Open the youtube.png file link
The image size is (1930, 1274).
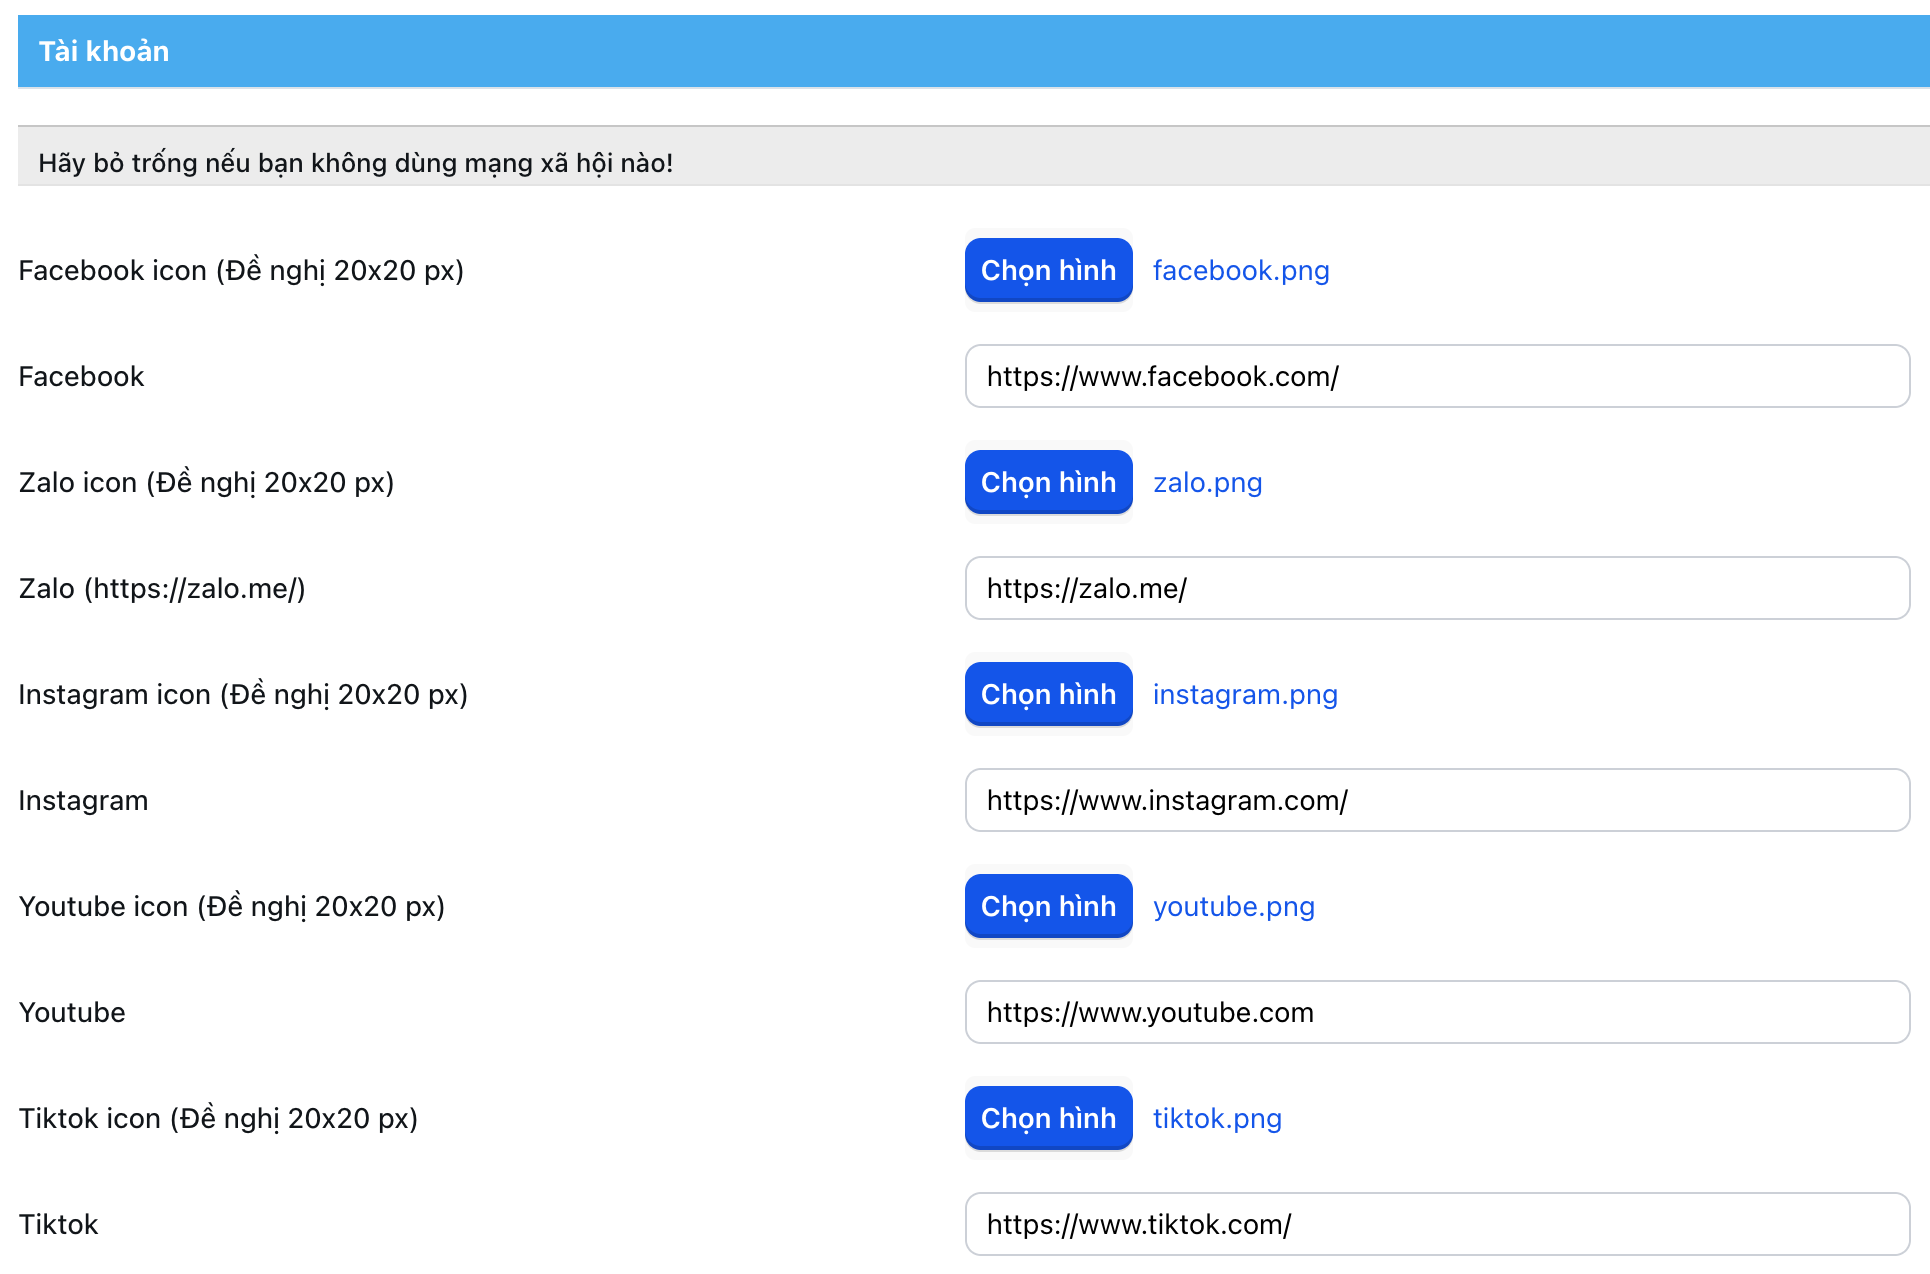1233,906
